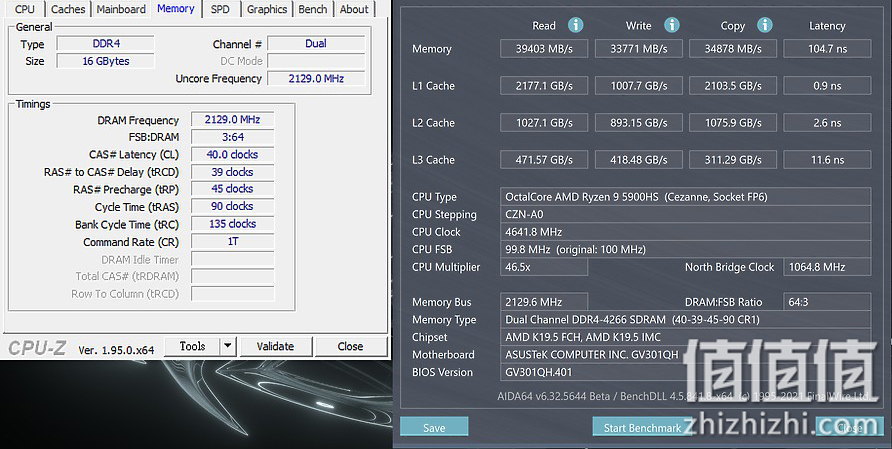The image size is (892, 449).
Task: Click the Memory Read result 39403 MB/s
Action: click(544, 48)
